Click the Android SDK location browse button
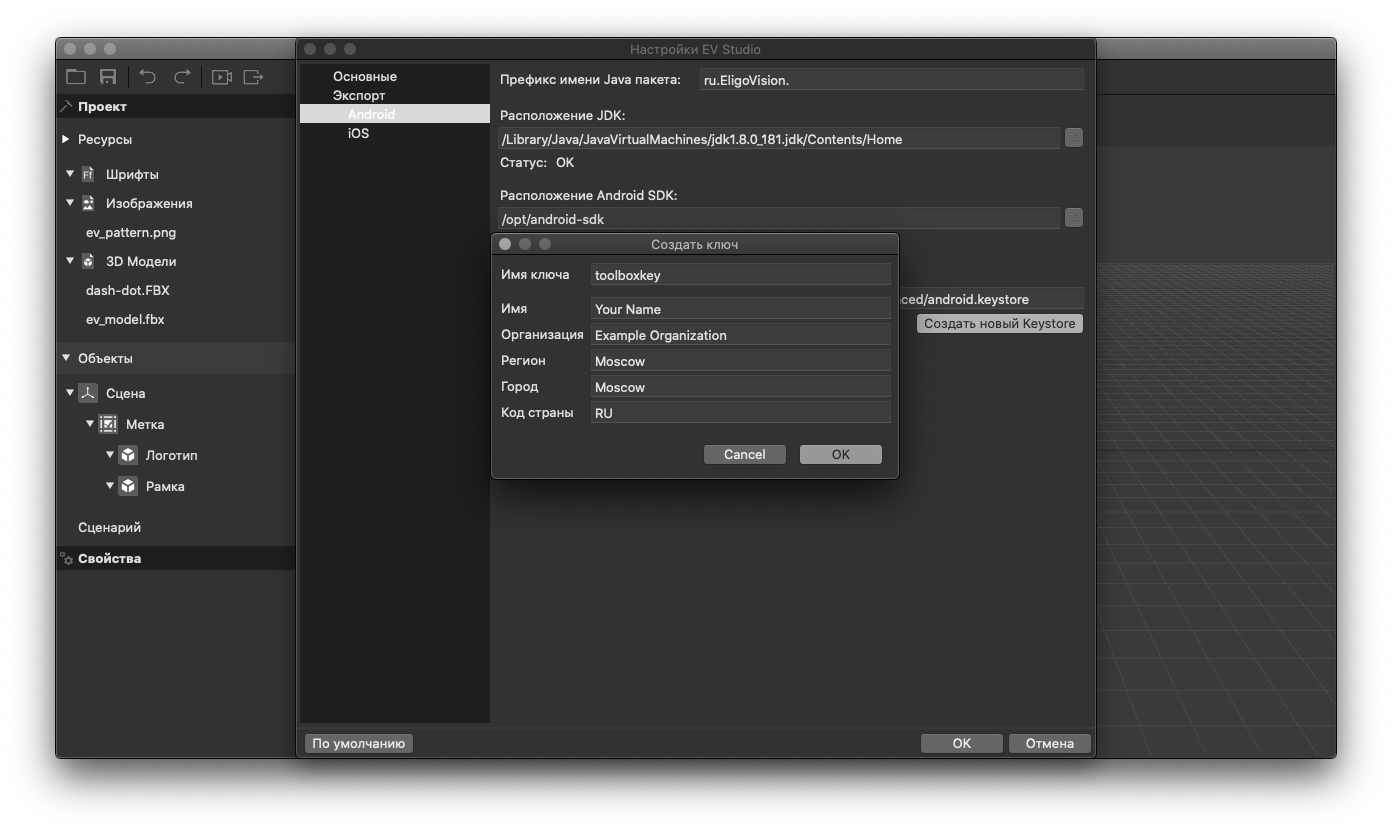Viewport: 1392px width, 832px height. 1073,218
